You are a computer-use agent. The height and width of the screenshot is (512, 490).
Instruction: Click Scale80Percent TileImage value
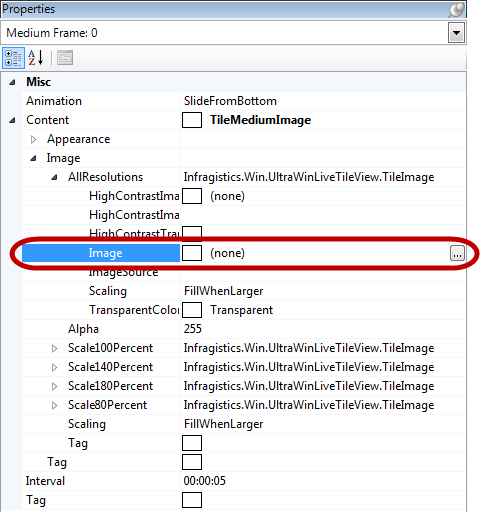[309, 405]
